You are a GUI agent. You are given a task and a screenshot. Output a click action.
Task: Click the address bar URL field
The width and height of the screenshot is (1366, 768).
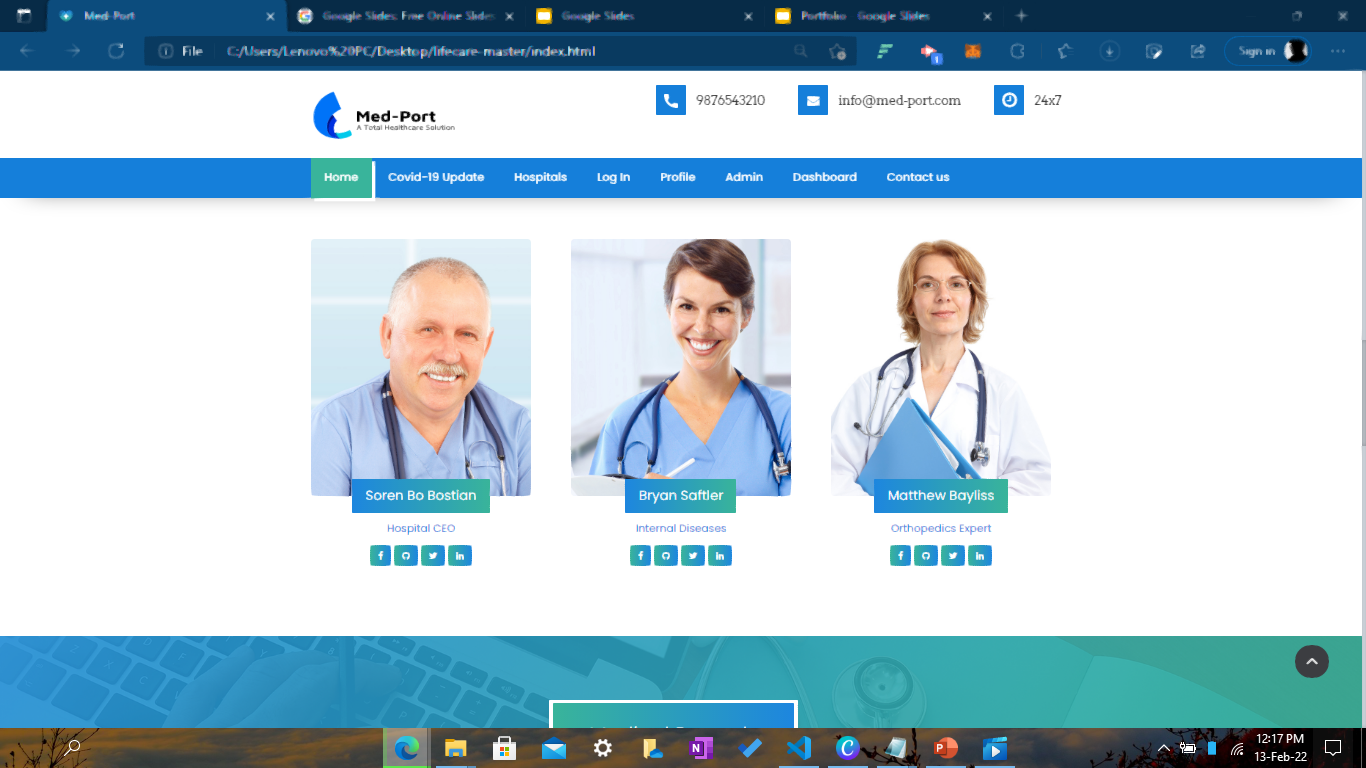[500, 51]
